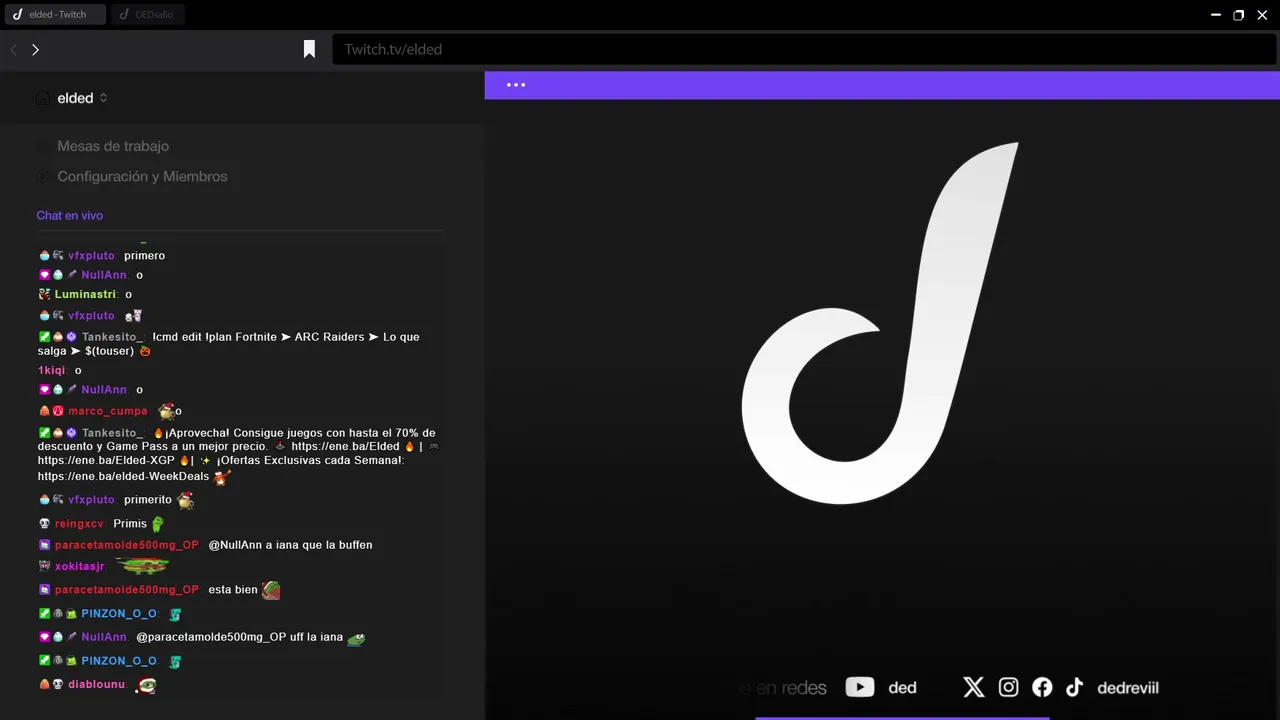1280x720 pixels.
Task: Maximize the window from the title bar
Action: pyautogui.click(x=1238, y=15)
